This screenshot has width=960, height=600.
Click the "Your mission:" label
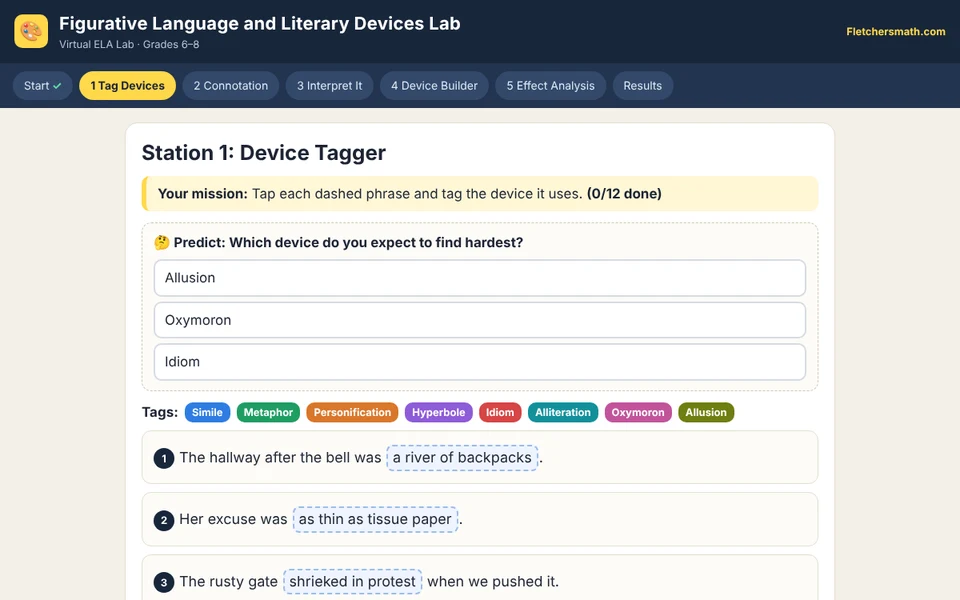(x=203, y=194)
